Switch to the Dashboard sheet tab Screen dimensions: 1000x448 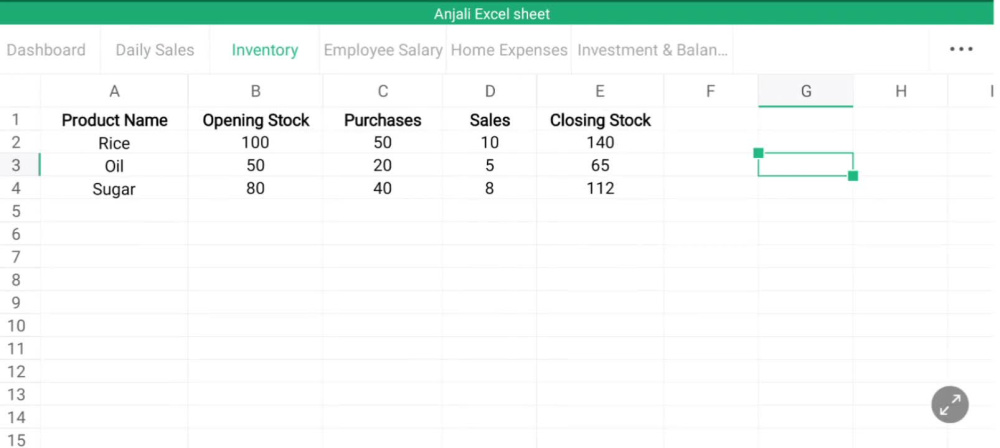(x=46, y=50)
